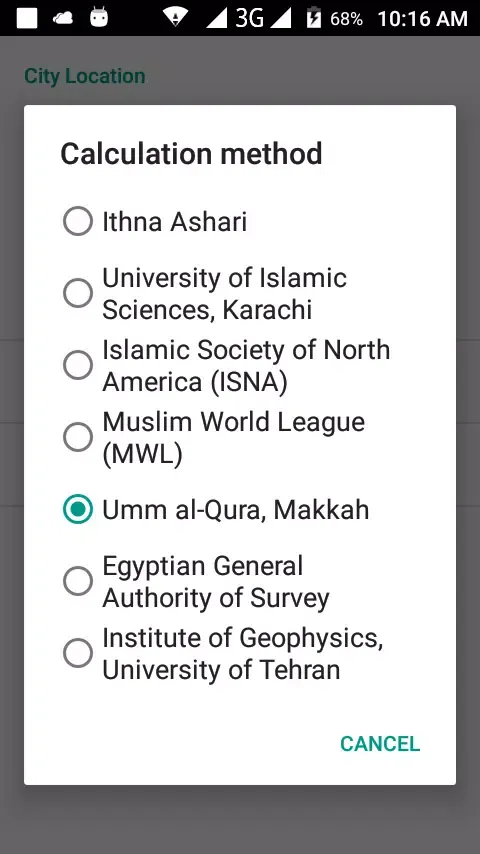
Task: Tap the Wi-Fi signal icon in status bar
Action: [175, 18]
